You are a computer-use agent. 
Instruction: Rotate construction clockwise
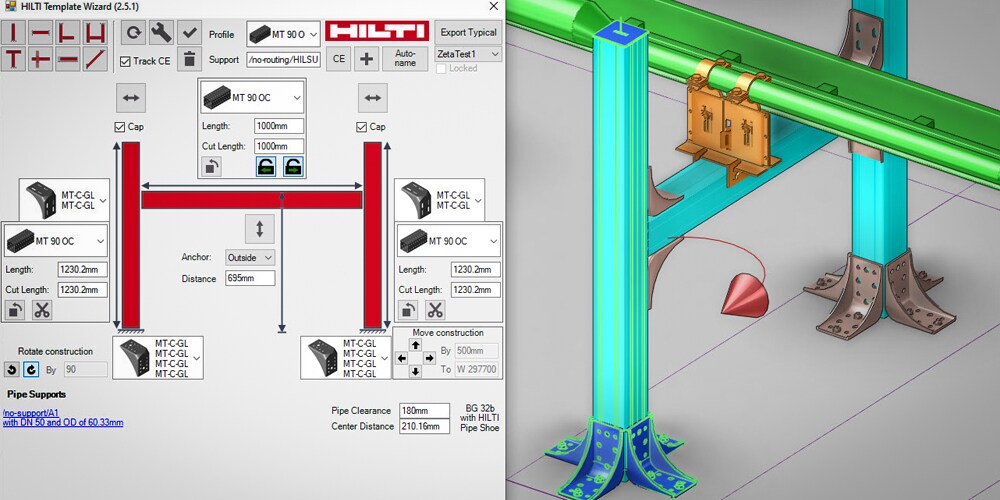[31, 369]
